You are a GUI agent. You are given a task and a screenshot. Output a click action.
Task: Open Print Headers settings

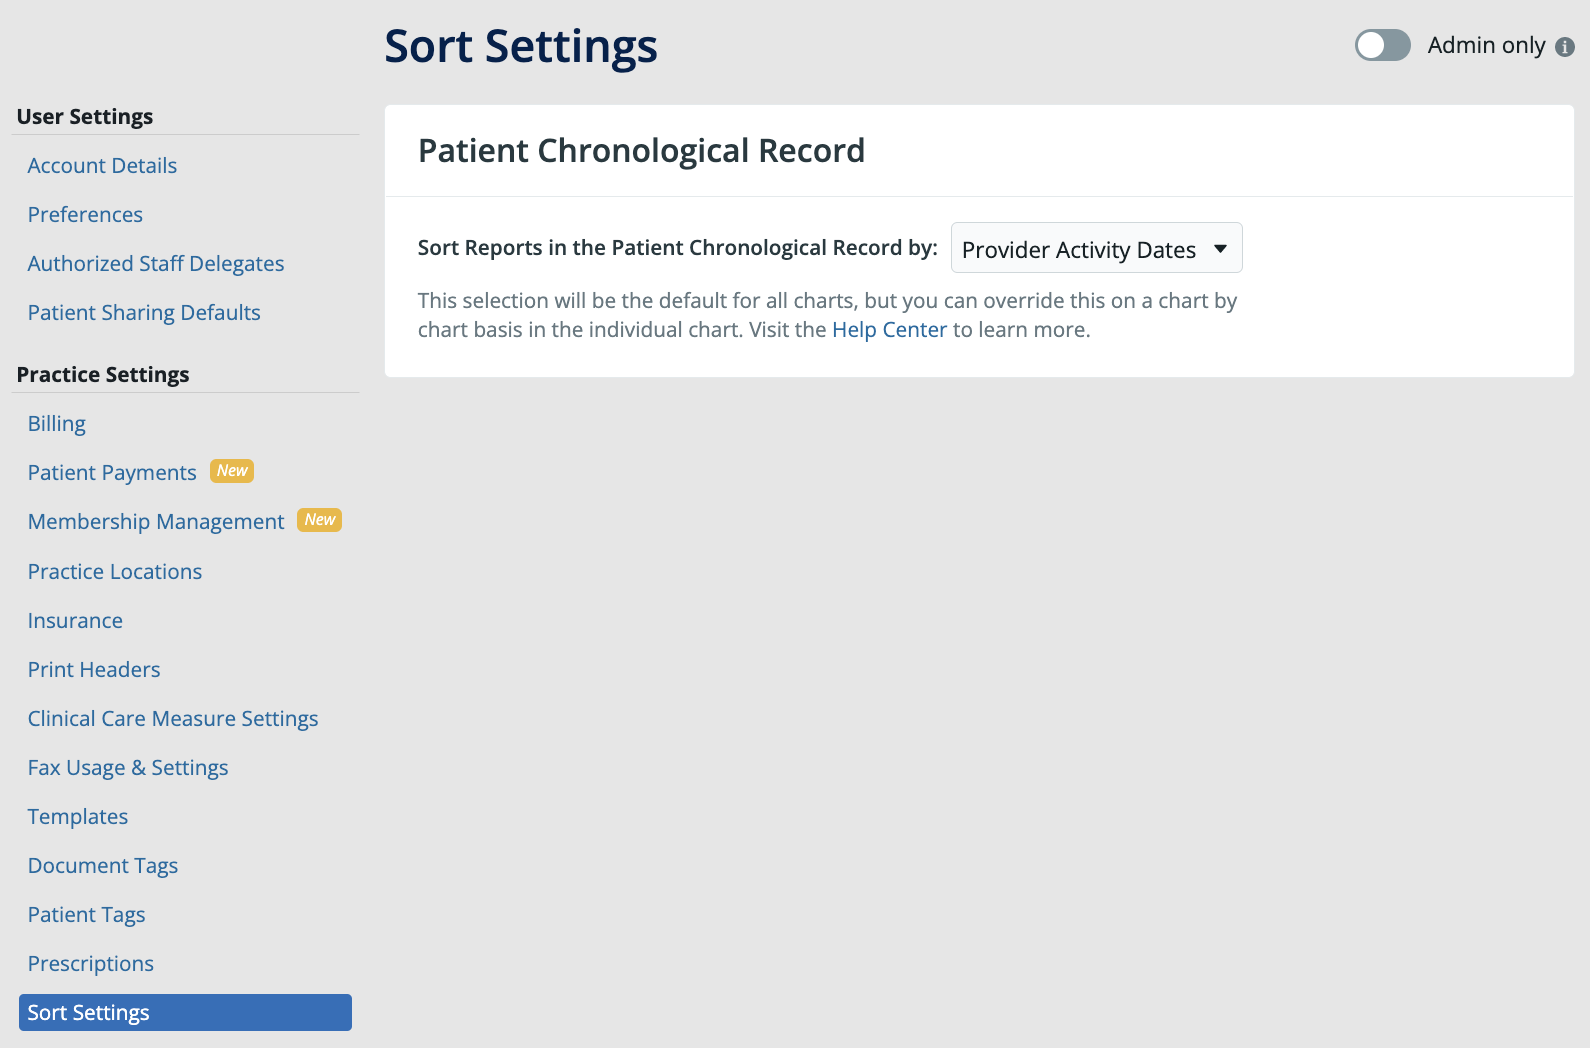(x=94, y=669)
